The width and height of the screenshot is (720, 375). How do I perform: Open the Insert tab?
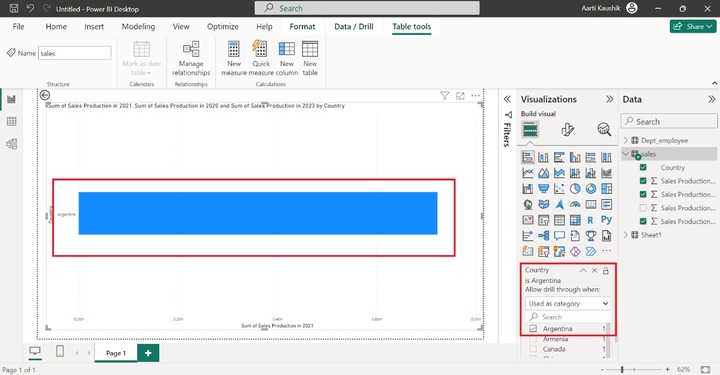click(x=94, y=27)
